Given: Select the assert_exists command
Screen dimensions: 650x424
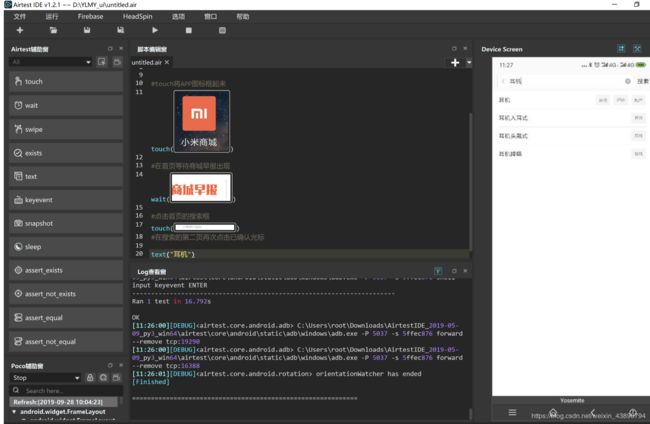Looking at the screenshot, I should point(66,270).
